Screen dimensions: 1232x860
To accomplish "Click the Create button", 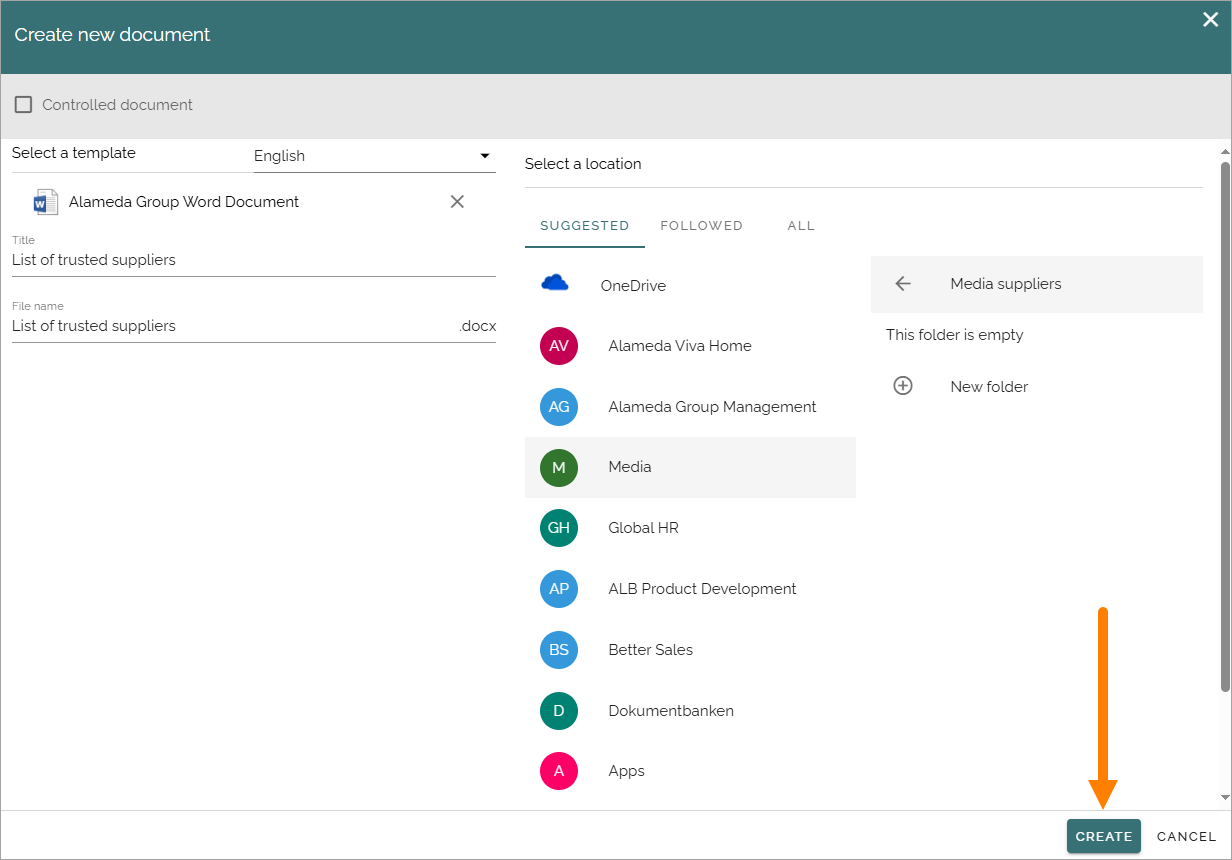I will coord(1104,836).
